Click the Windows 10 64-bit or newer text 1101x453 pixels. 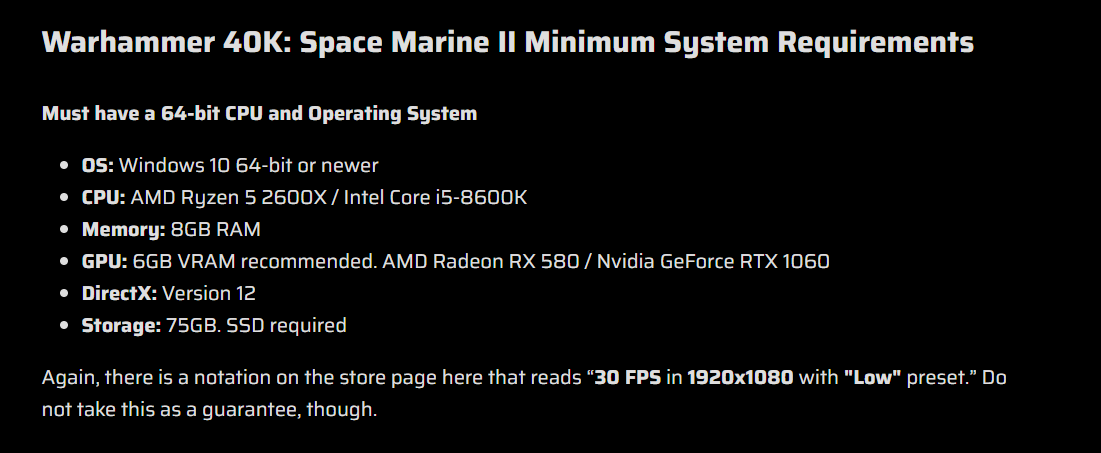pyautogui.click(x=249, y=166)
